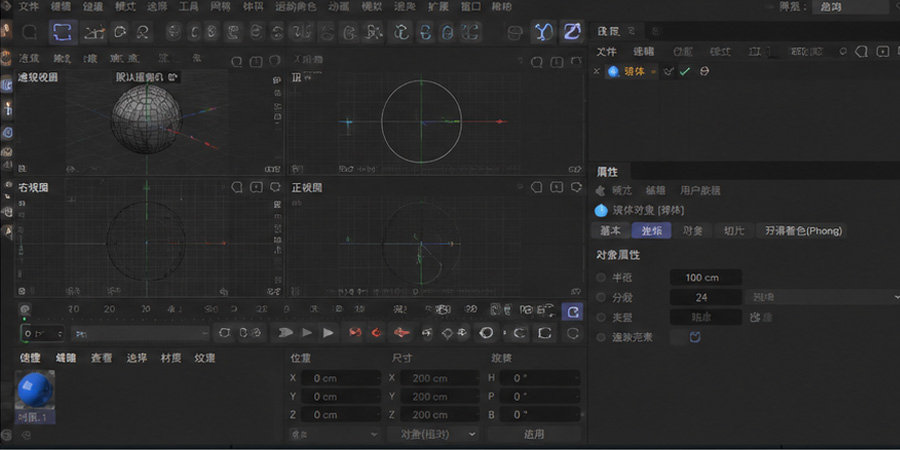
Task: Open the 工具 menu in the menu bar
Action: pyautogui.click(x=188, y=7)
